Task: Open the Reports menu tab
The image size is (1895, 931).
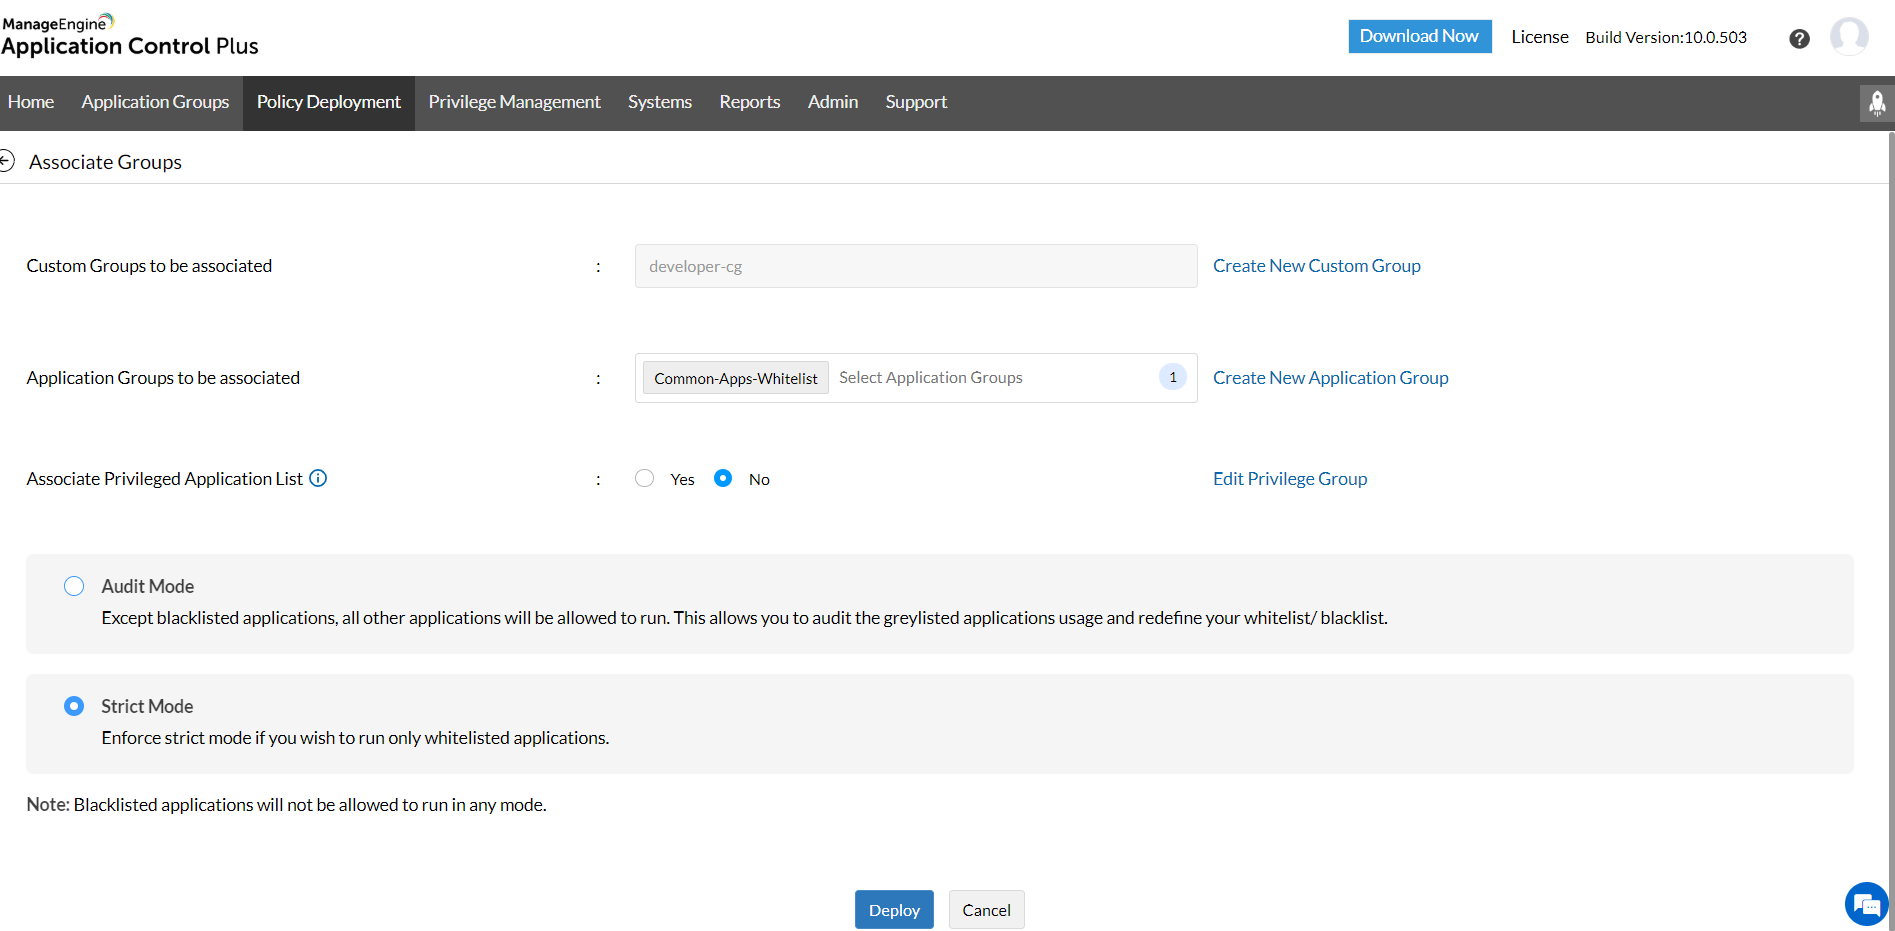Action: [749, 102]
